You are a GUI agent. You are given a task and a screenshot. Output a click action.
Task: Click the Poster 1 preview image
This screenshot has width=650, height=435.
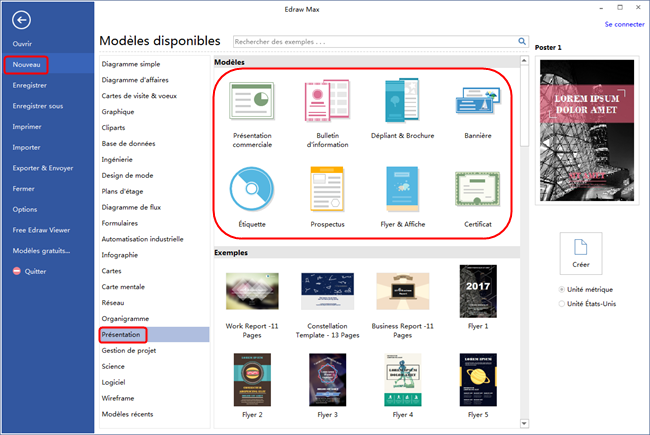587,130
